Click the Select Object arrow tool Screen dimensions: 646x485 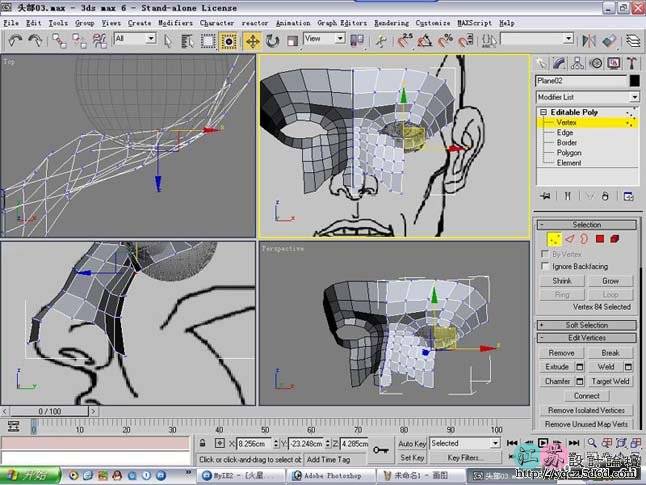pyautogui.click(x=167, y=40)
